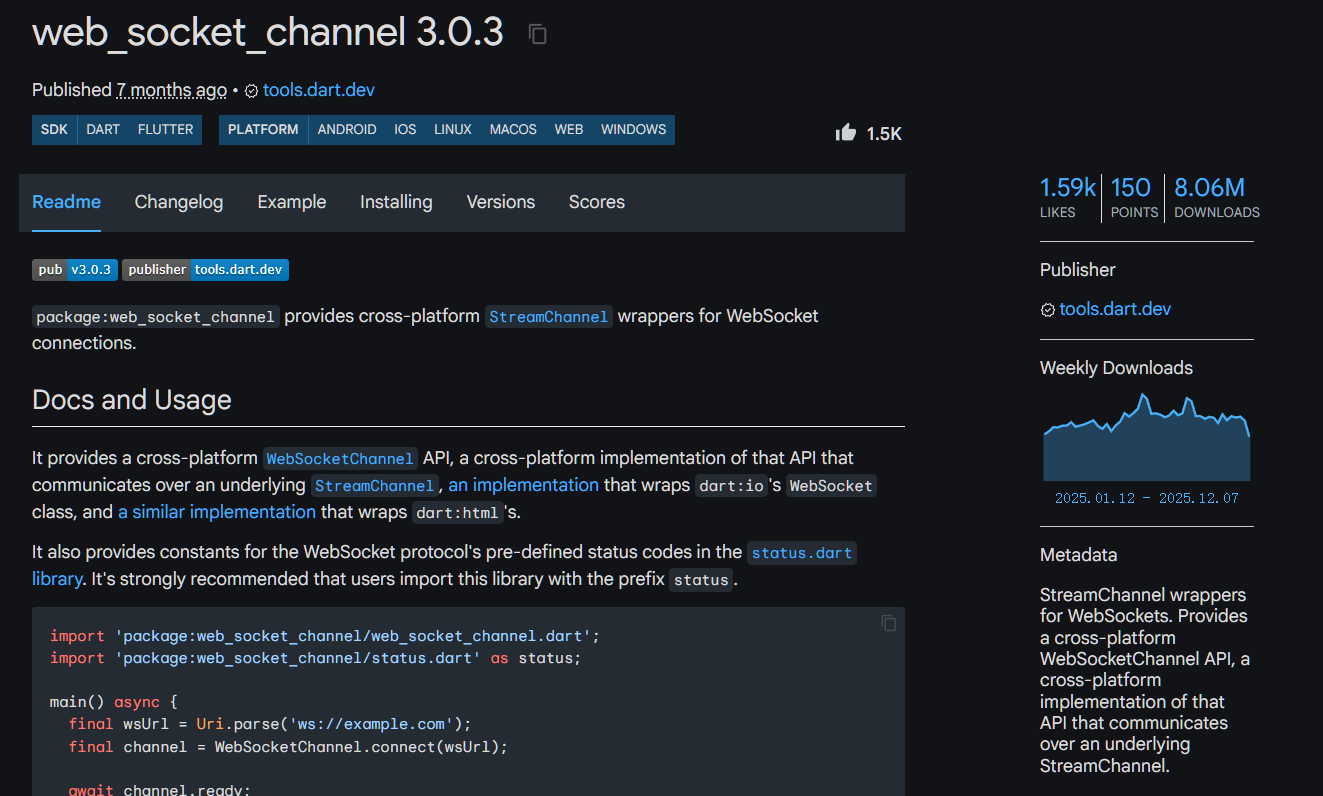
Task: Click the StreamChannel link in intro
Action: (x=548, y=317)
